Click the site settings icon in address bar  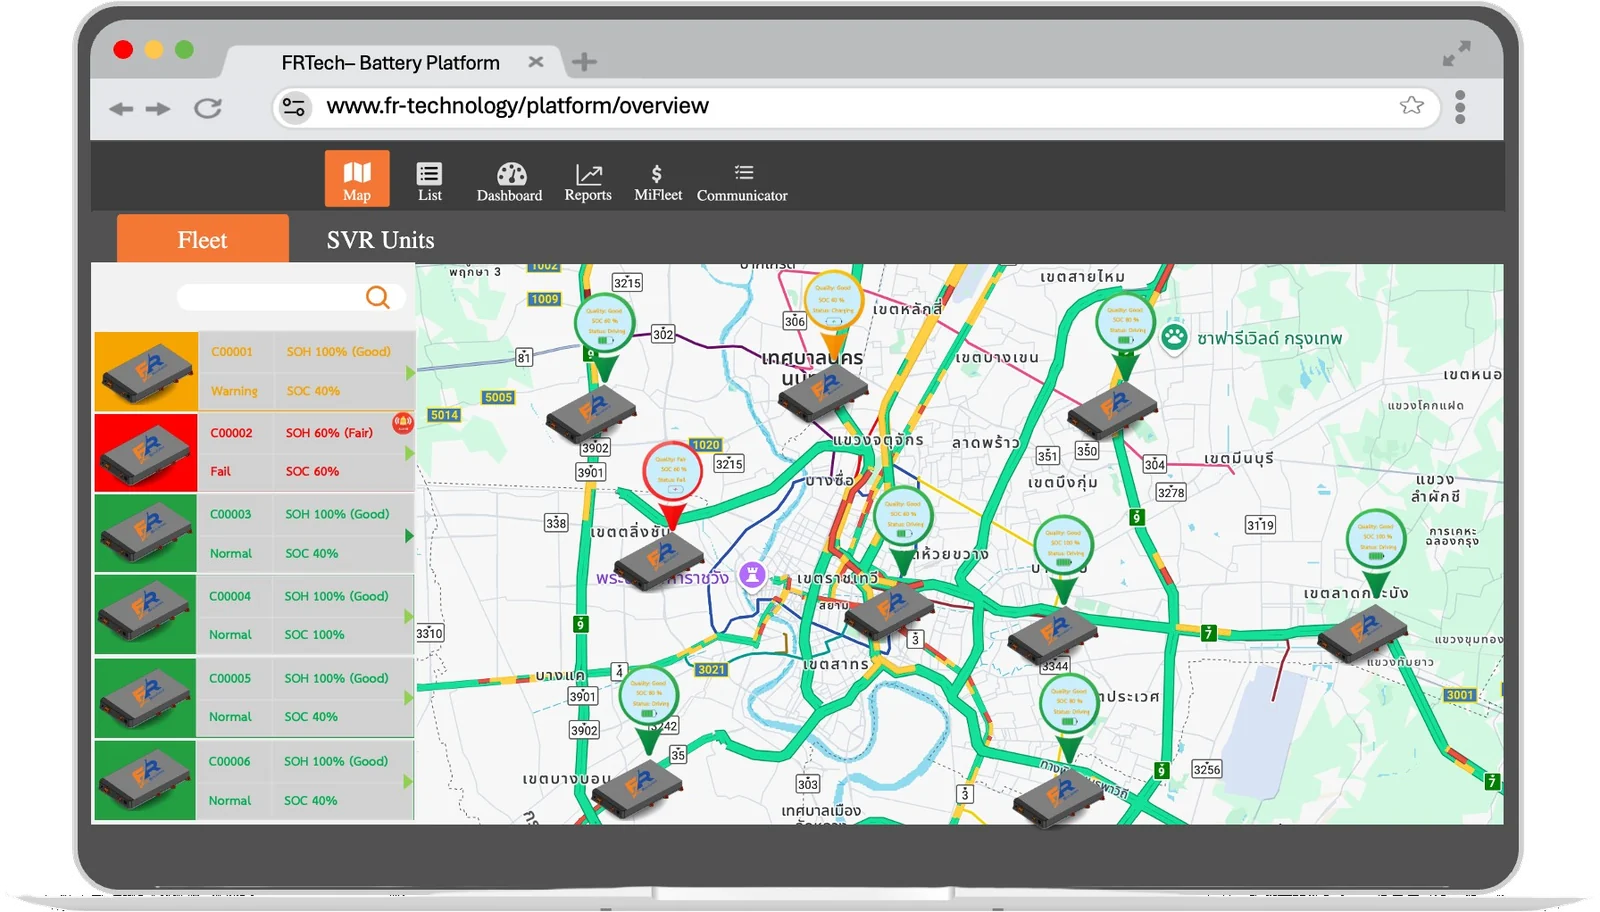coord(294,106)
